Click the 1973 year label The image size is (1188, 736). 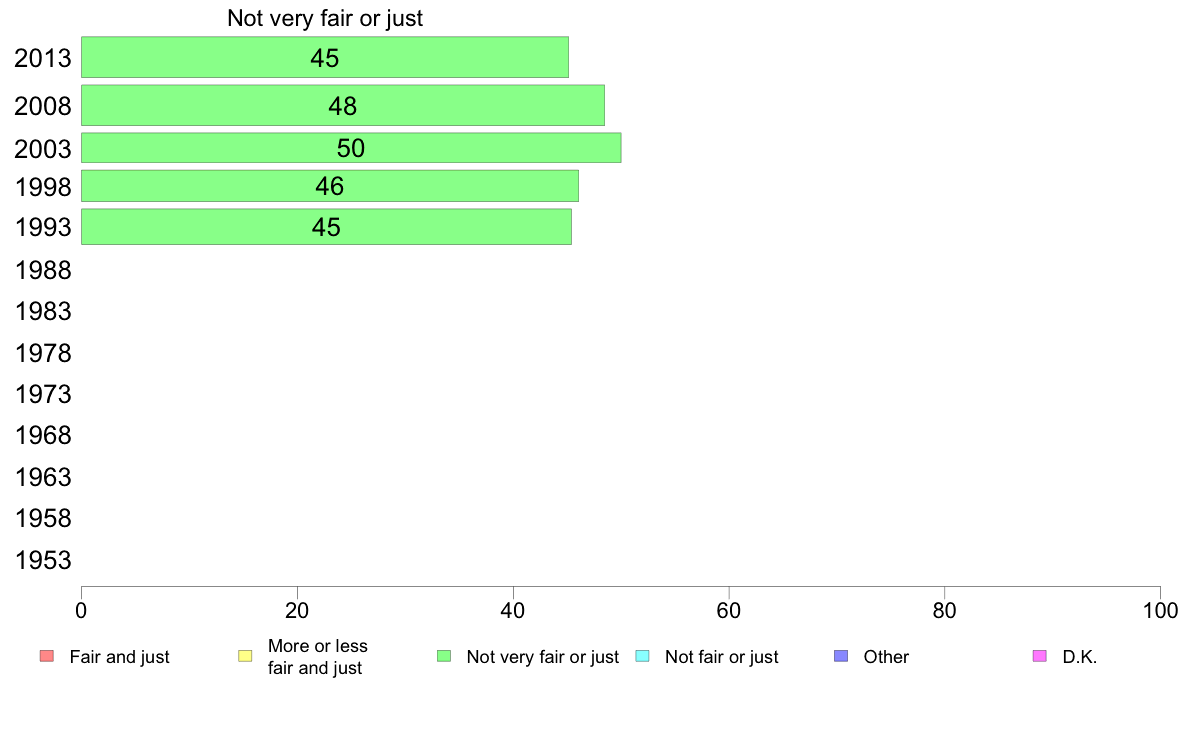43,394
